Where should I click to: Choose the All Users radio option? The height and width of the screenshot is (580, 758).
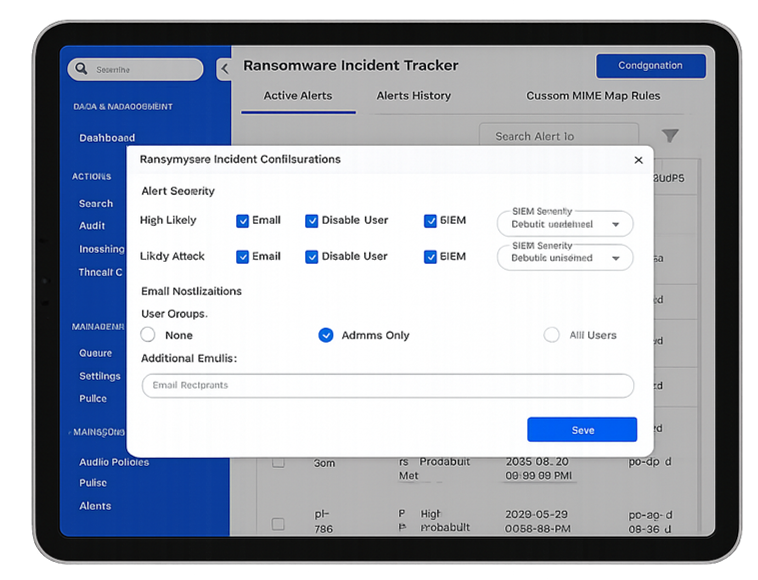click(551, 334)
